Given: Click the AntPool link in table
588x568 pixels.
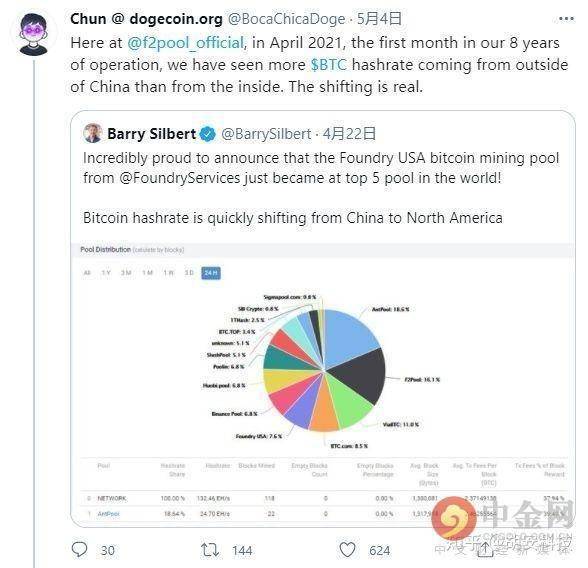Looking at the screenshot, I should 108,514.
